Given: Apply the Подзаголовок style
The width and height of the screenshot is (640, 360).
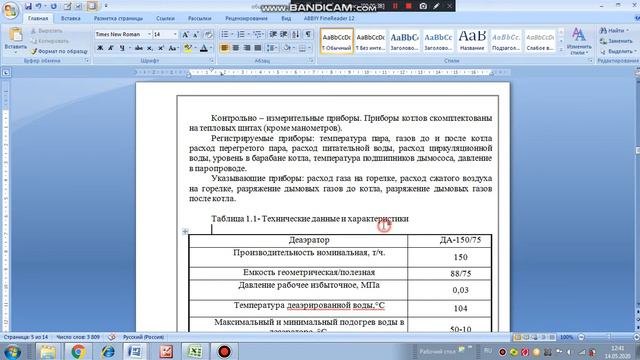Looking at the screenshot, I should pos(506,41).
